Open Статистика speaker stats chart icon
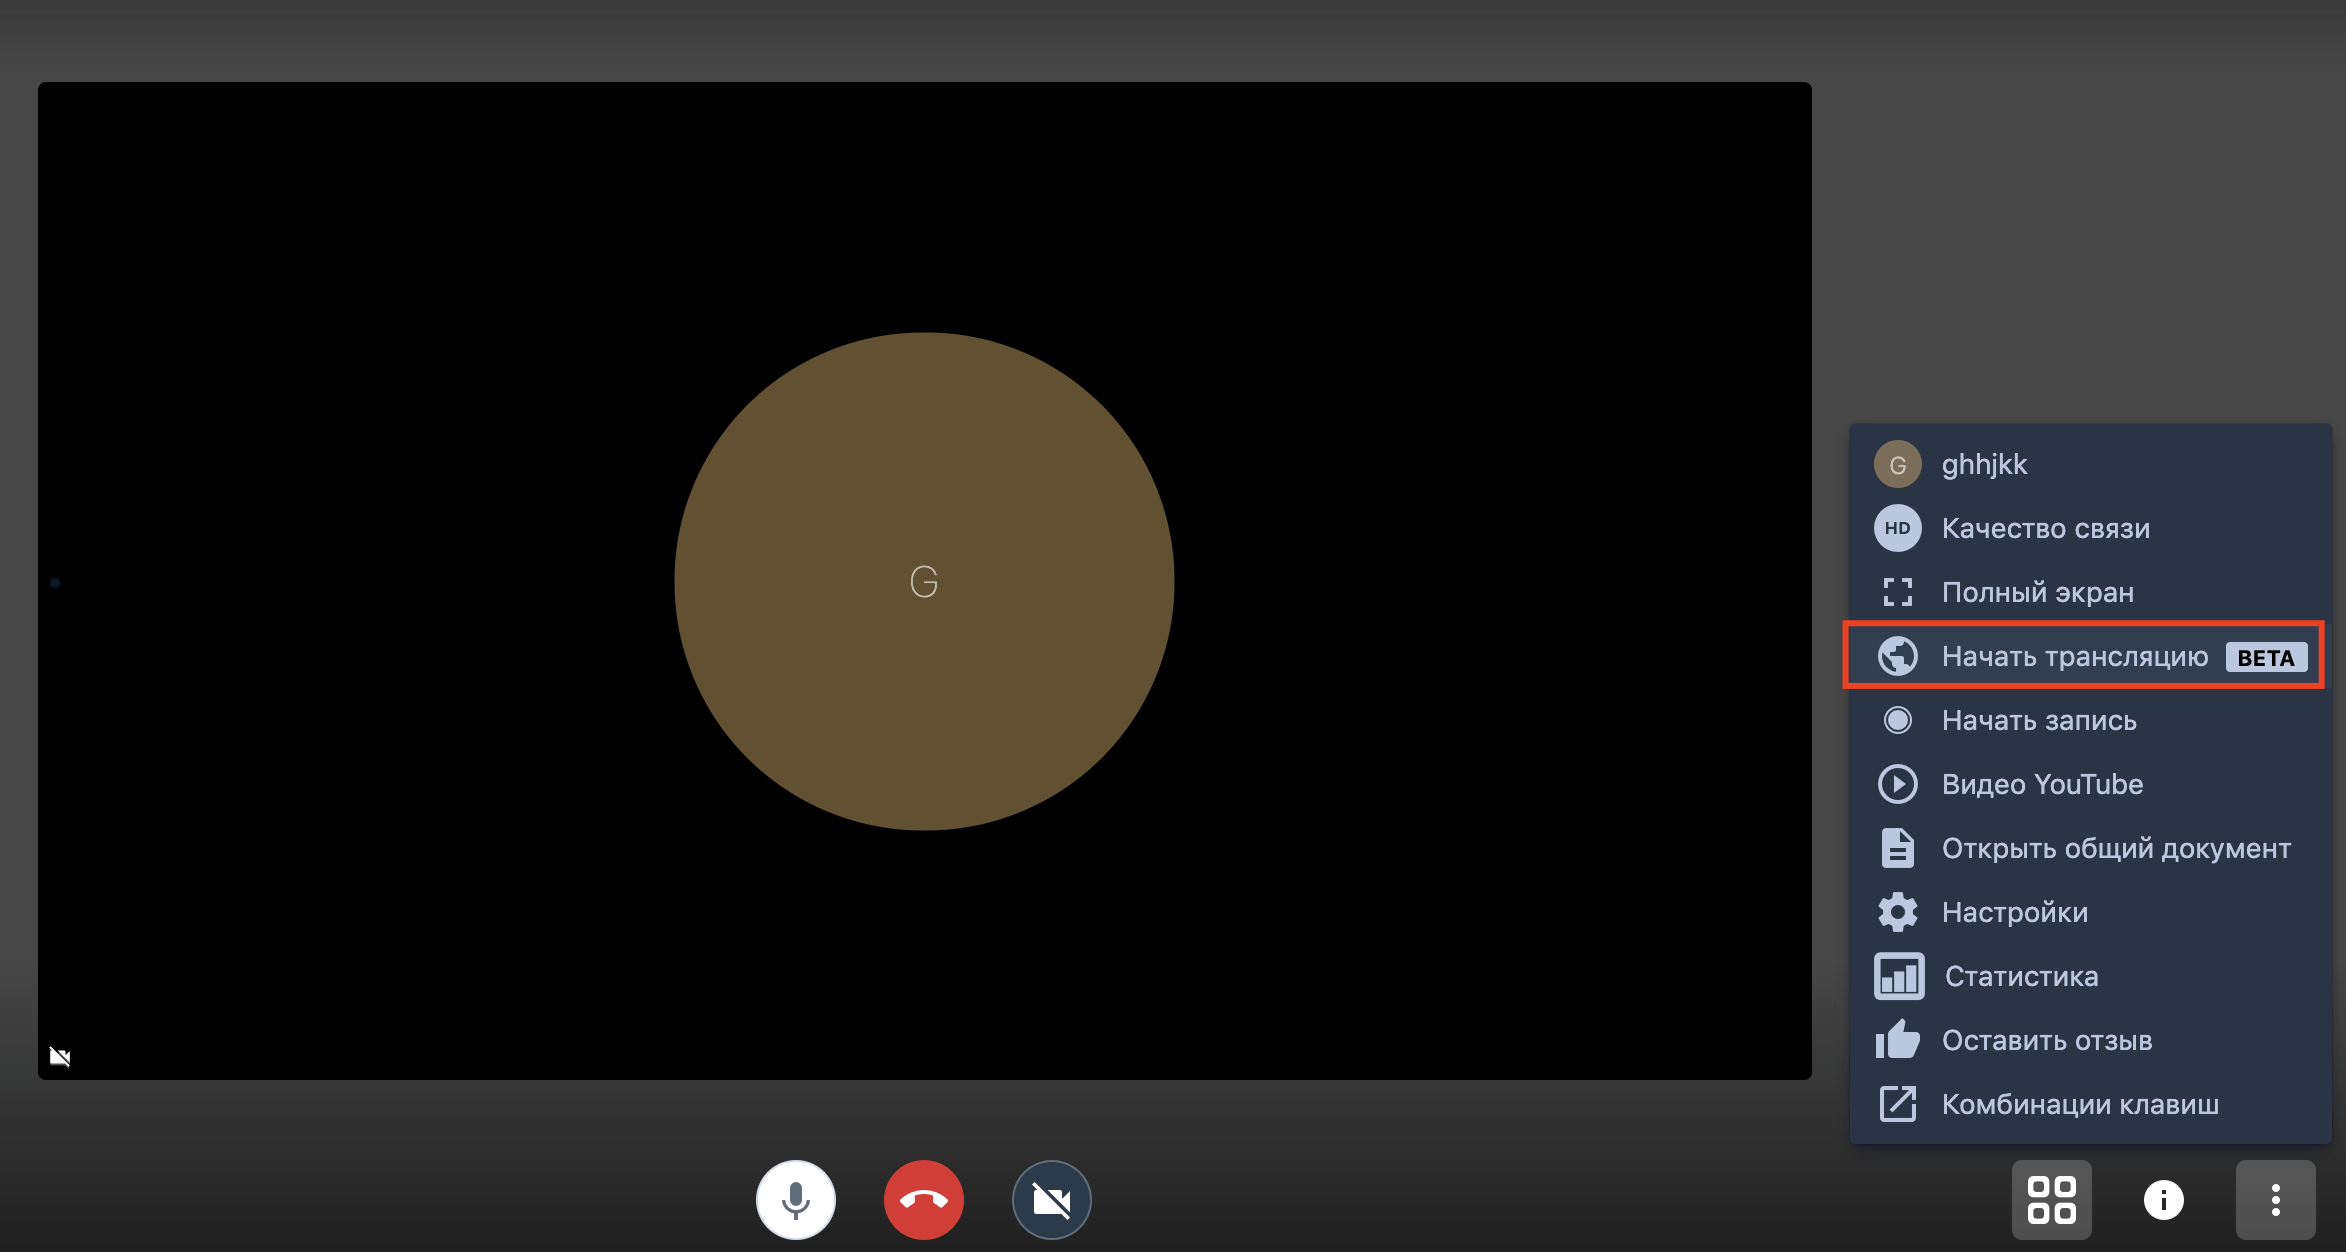 click(x=1898, y=976)
